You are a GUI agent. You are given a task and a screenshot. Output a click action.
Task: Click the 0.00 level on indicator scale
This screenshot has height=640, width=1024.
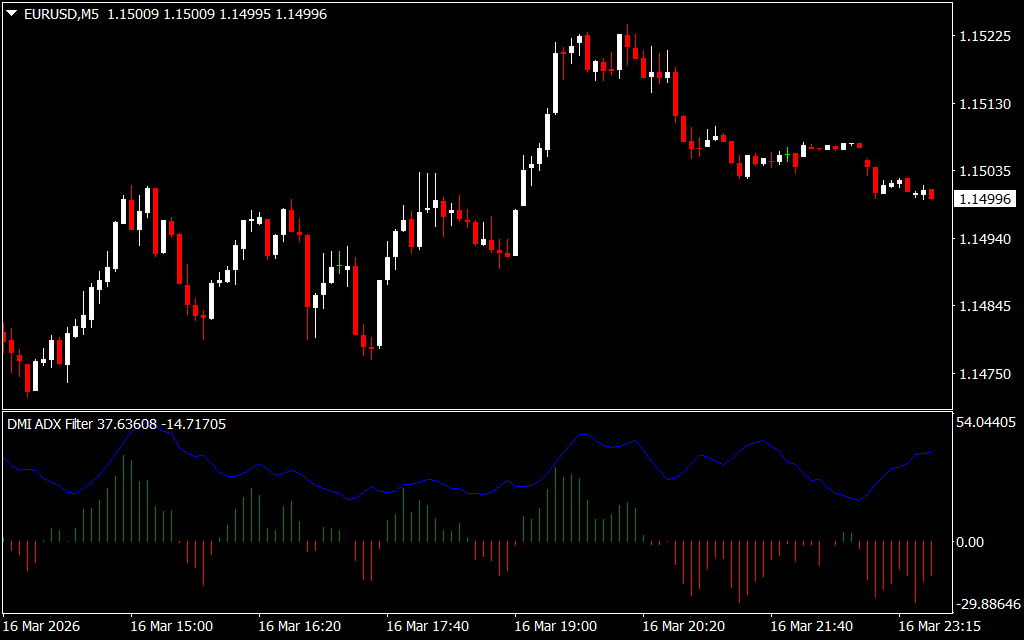click(x=970, y=542)
